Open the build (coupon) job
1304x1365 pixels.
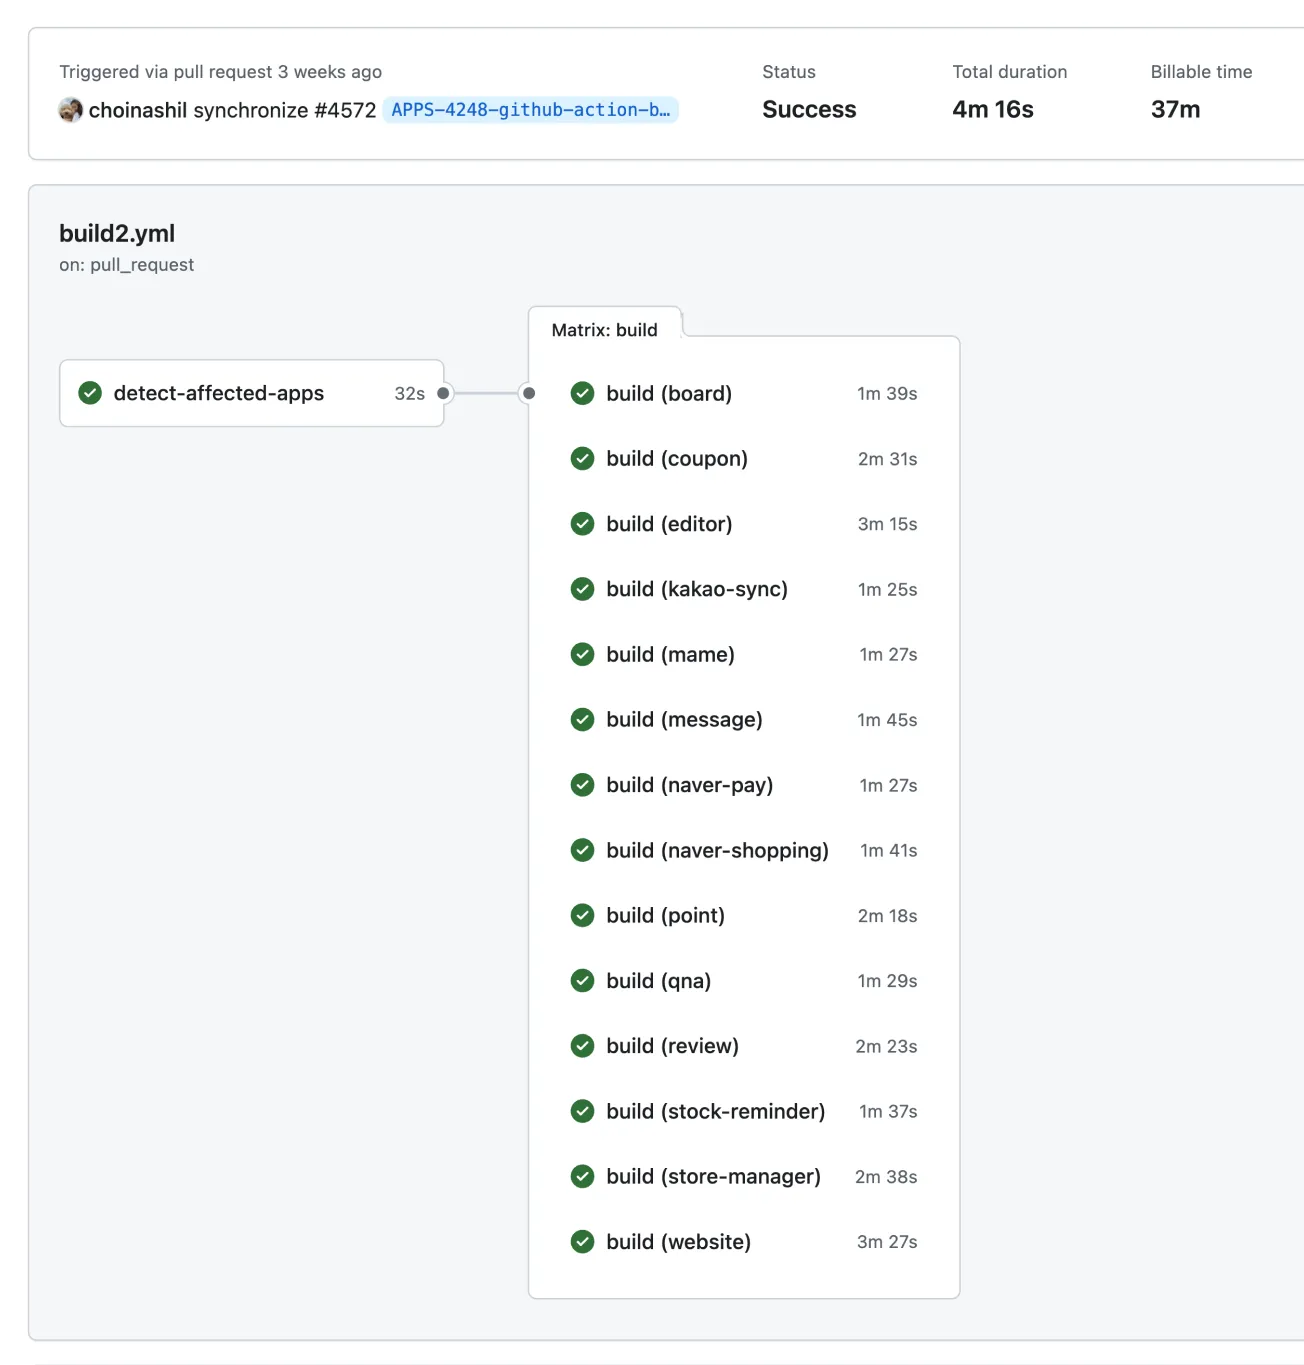click(677, 459)
